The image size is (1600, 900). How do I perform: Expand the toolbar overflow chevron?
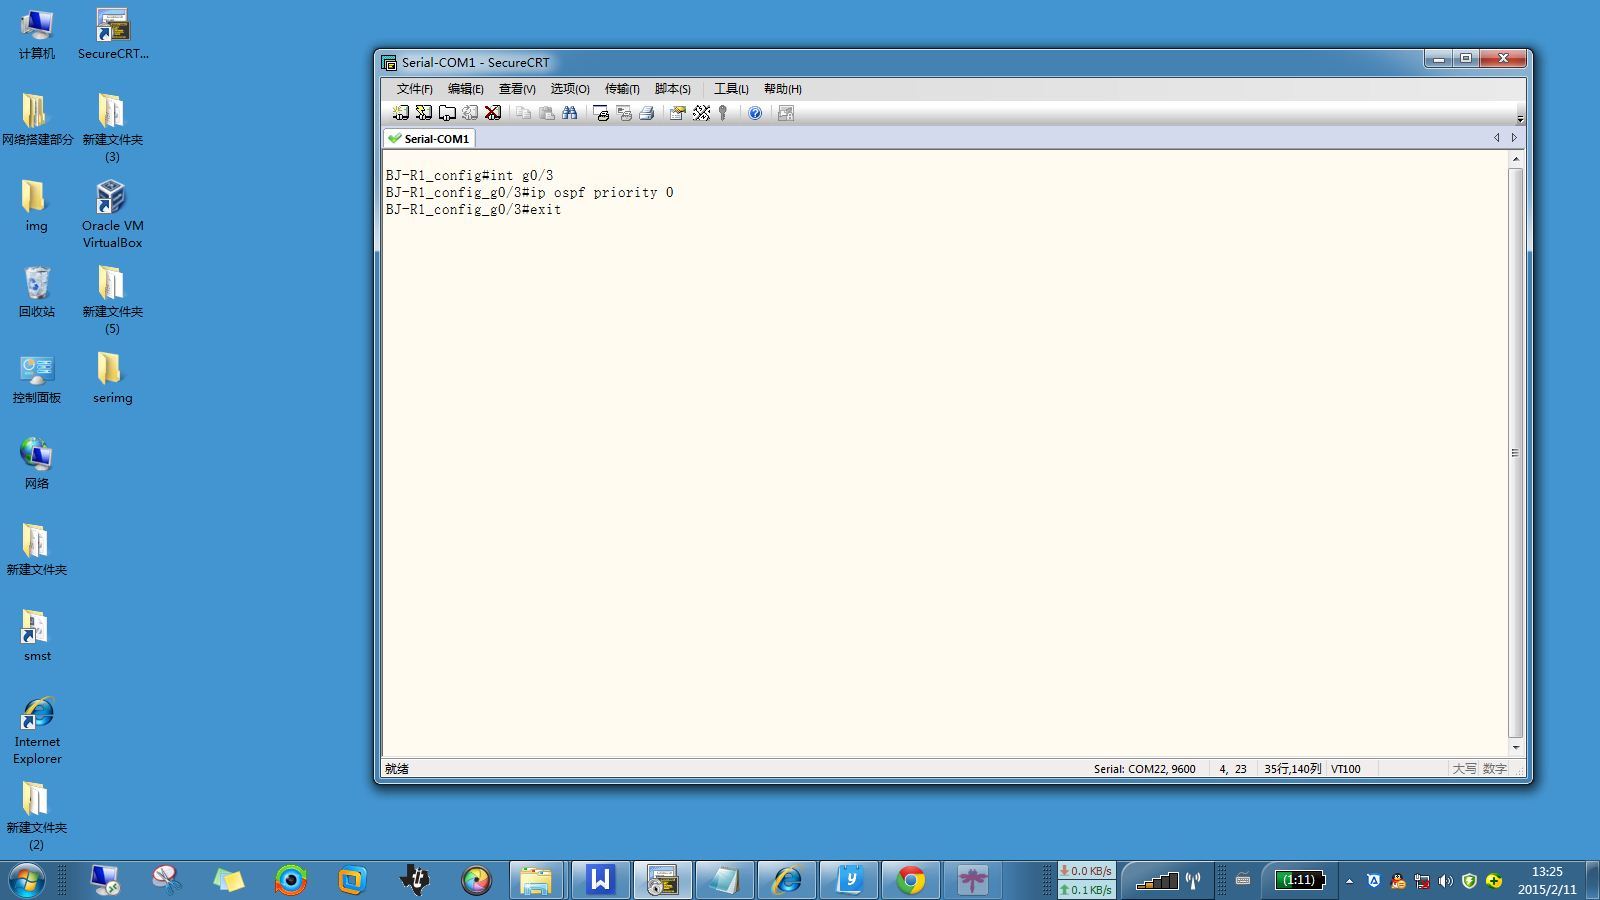point(1520,118)
